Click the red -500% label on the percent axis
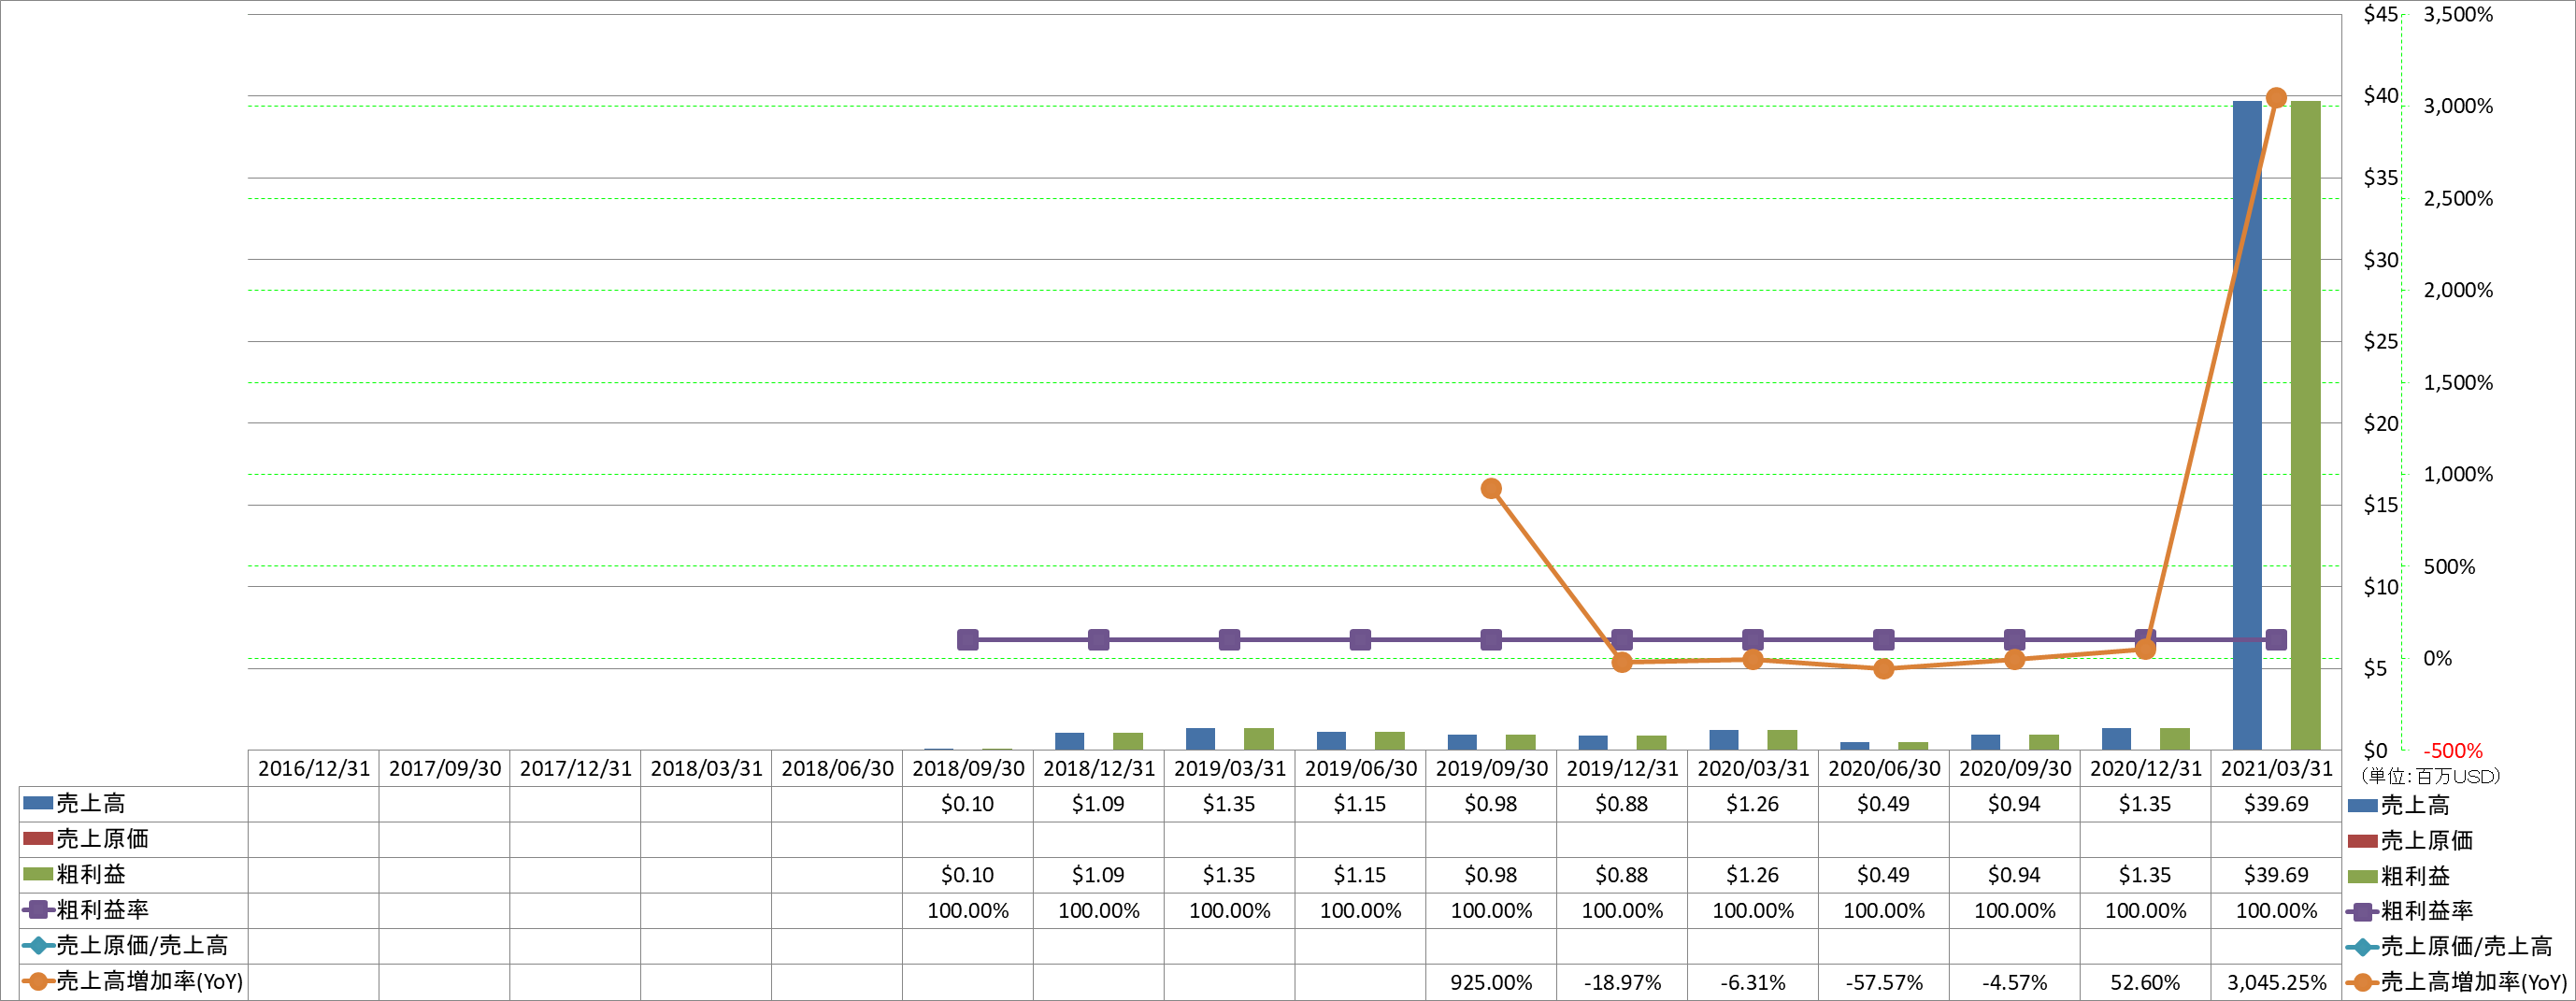This screenshot has height=1001, width=2576. click(2453, 750)
